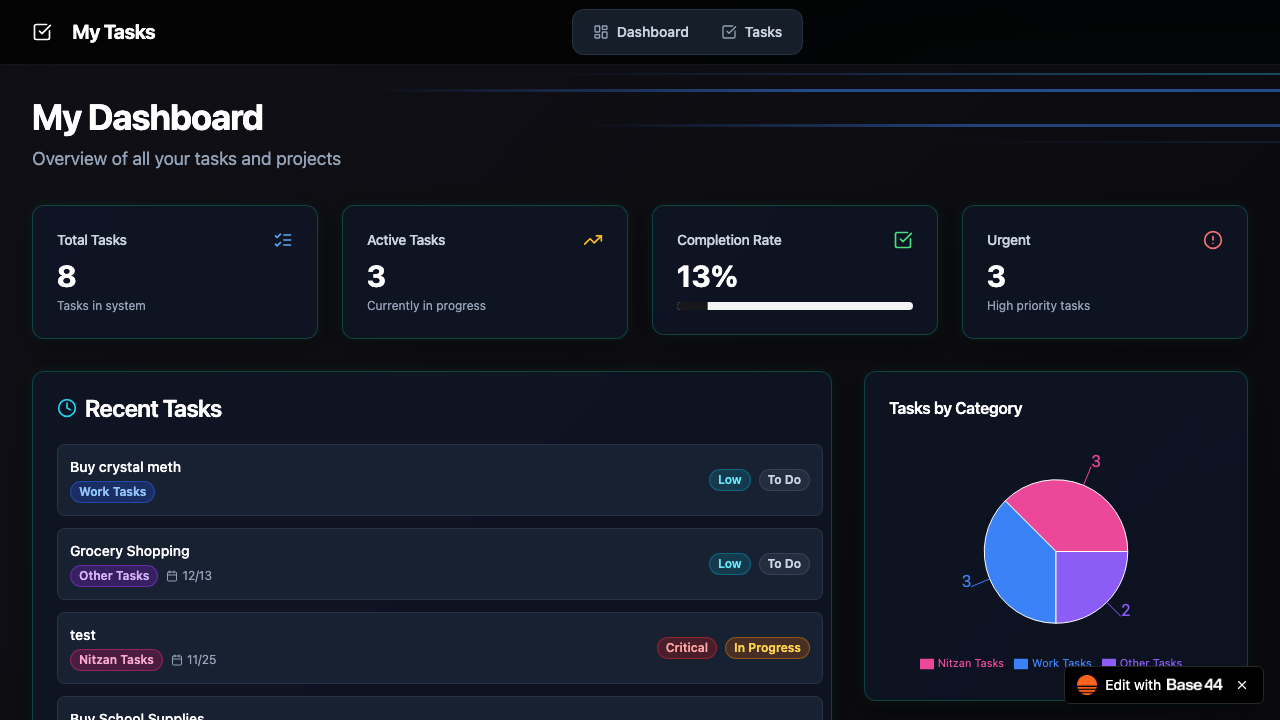Click the In Progress status badge
Screen dimensions: 1280x720
767,648
